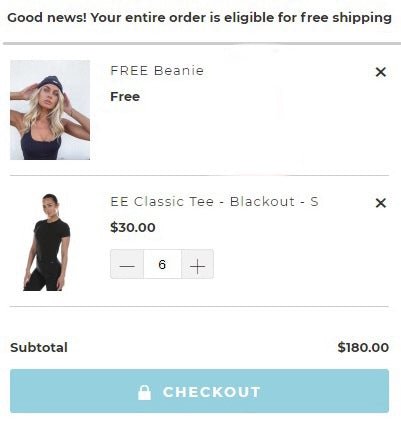Viewport: 401px width, 429px height.
Task: Click the Subtotal label
Action: tap(39, 348)
